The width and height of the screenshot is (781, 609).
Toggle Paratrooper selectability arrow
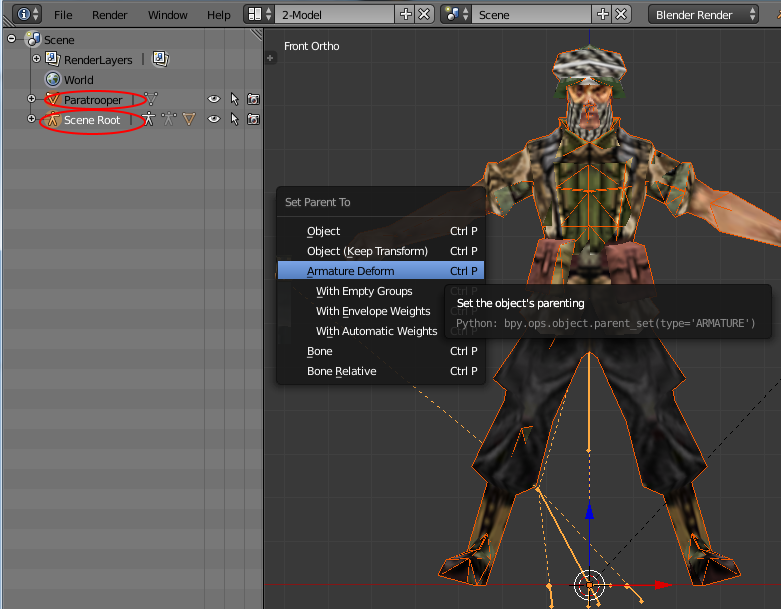(x=234, y=99)
